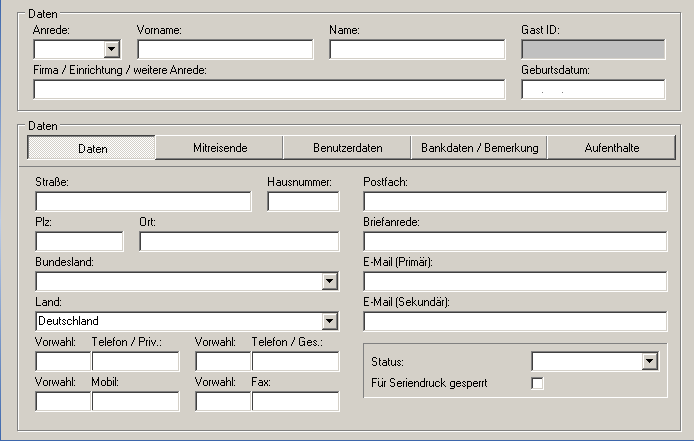Click into the Vorname text field
The height and width of the screenshot is (441, 694).
pos(225,49)
